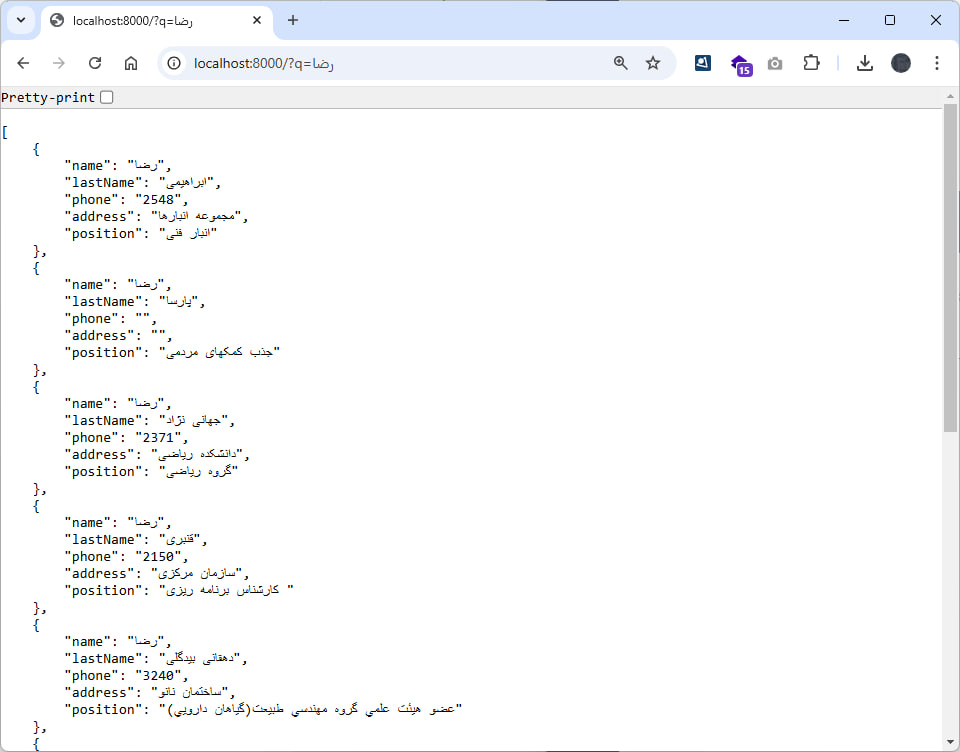
Task: Click the lastName value ابراهیمی
Action: coord(186,182)
